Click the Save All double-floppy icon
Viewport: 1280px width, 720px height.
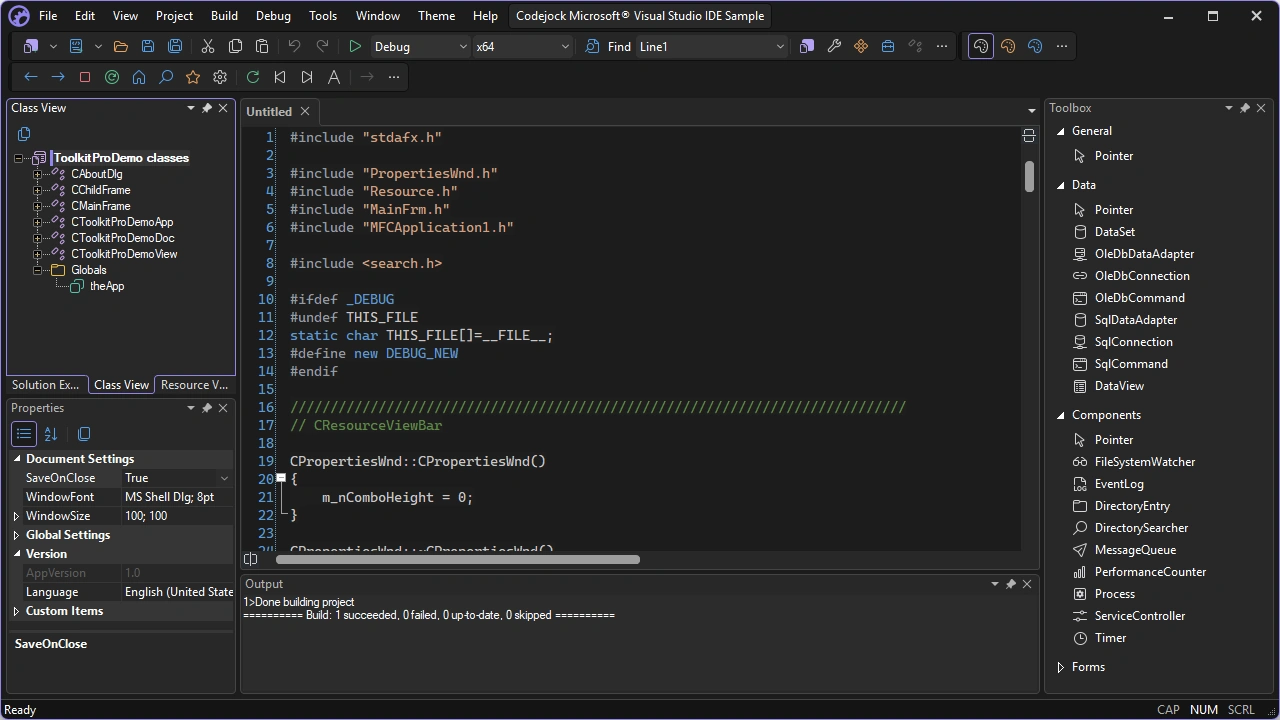[x=175, y=46]
